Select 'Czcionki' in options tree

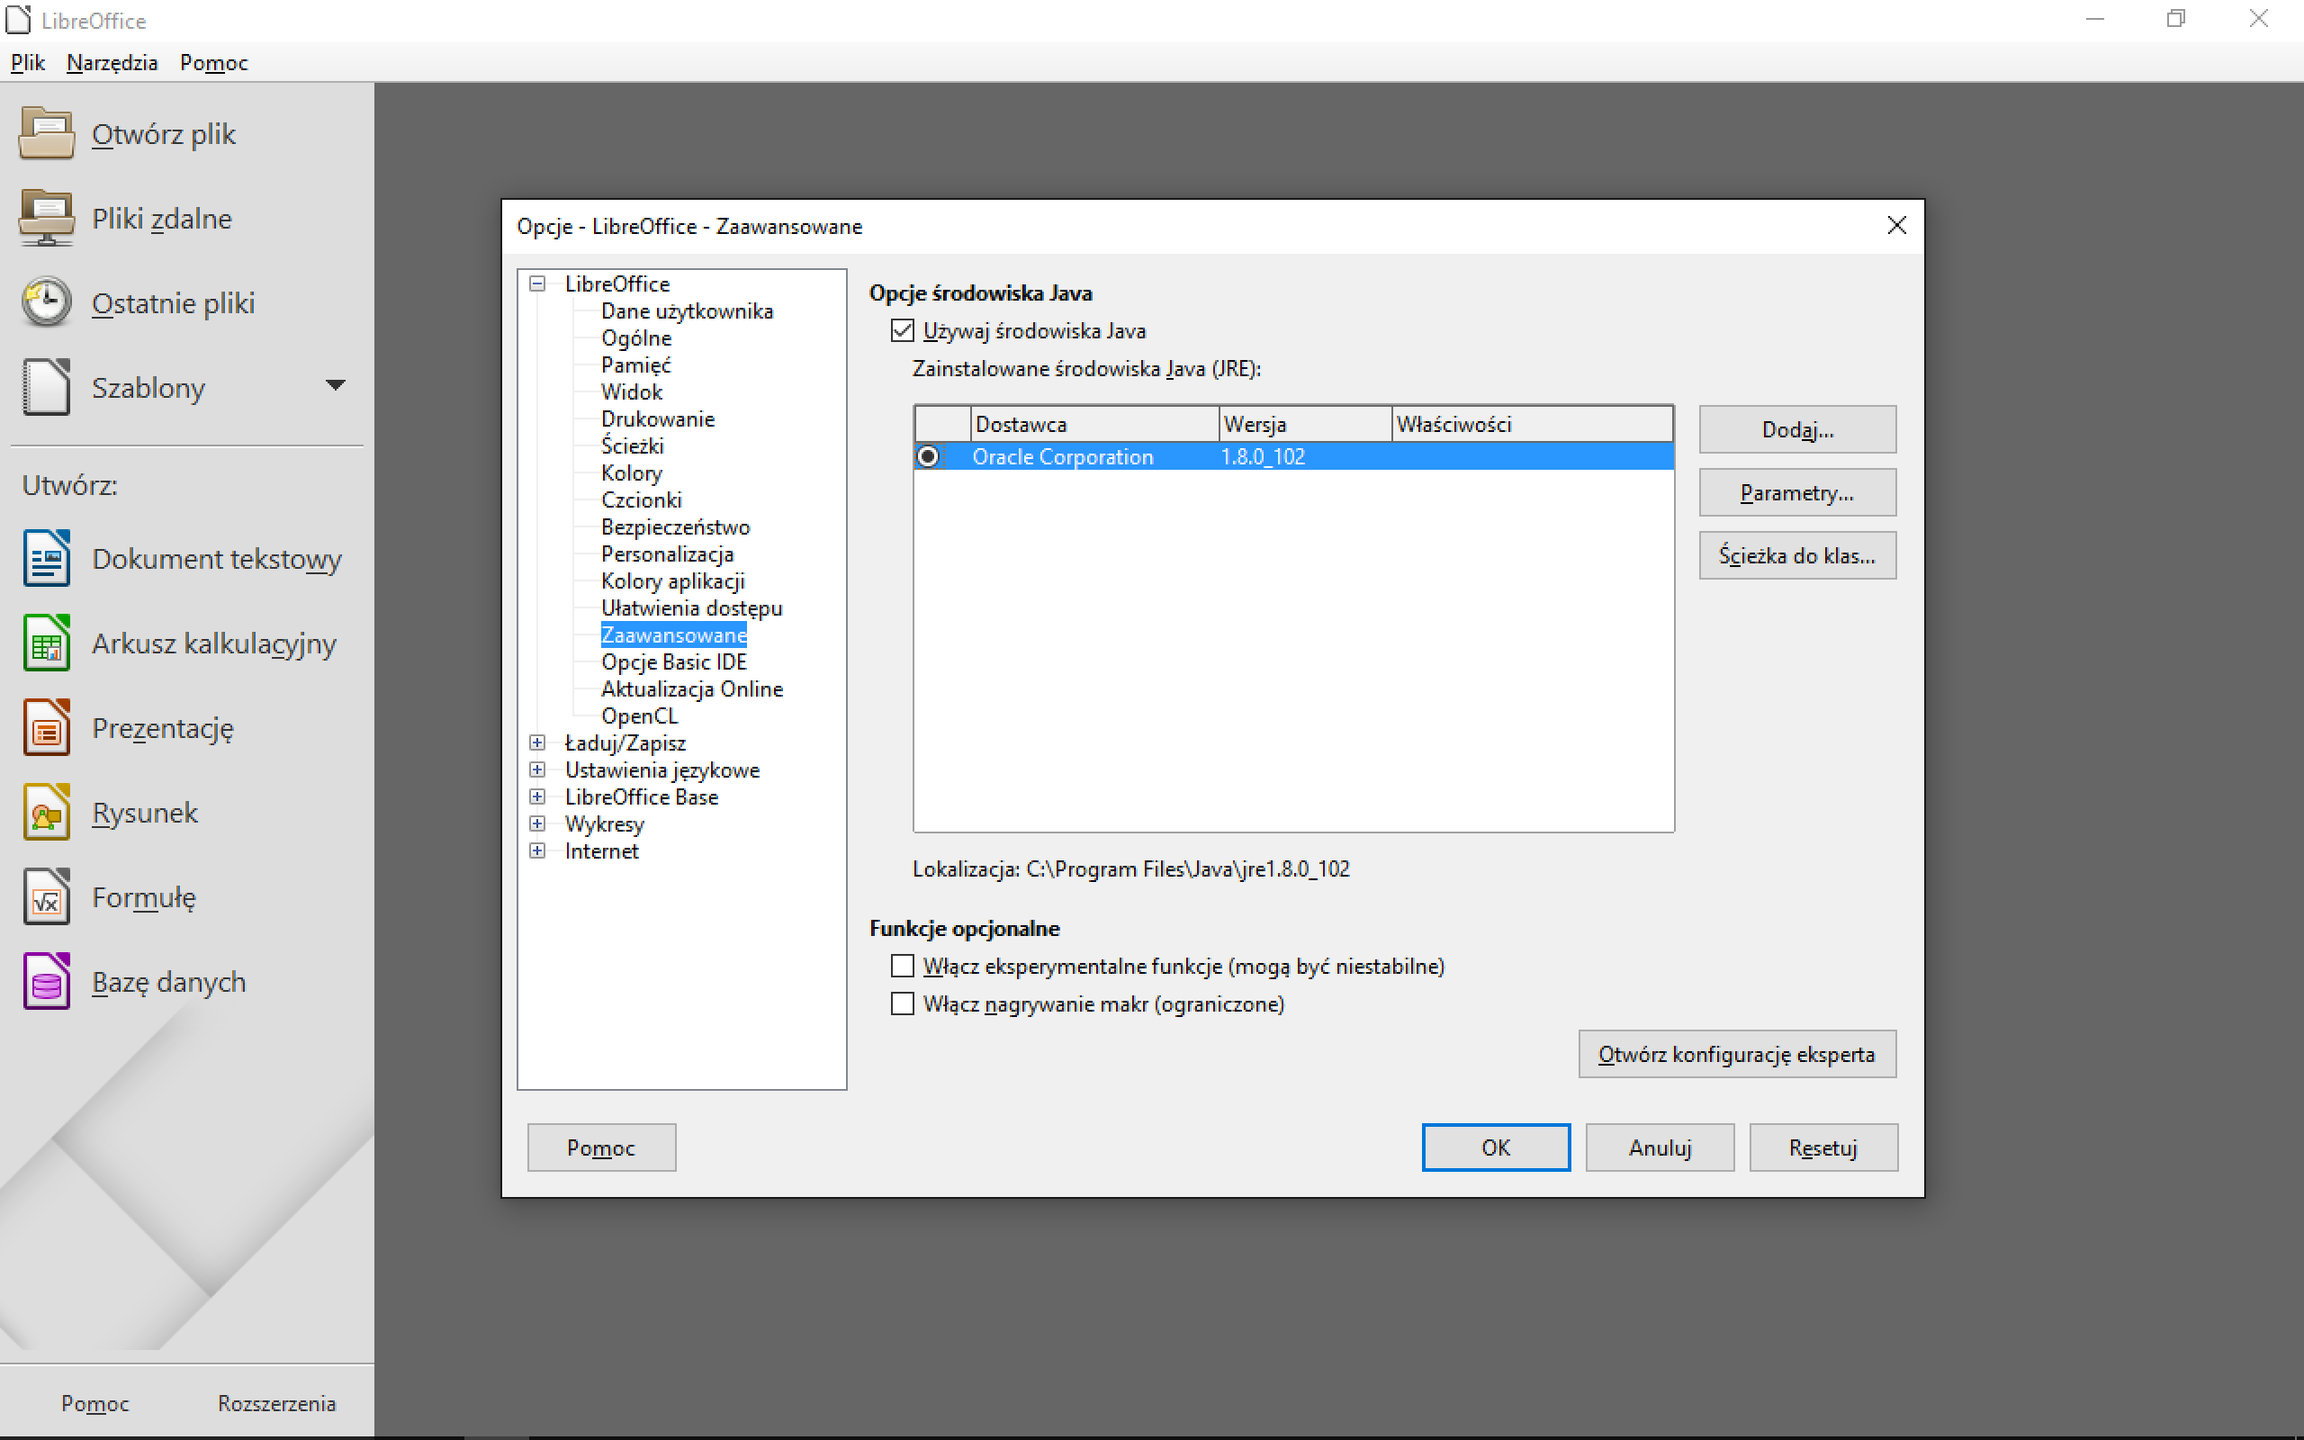(x=641, y=500)
